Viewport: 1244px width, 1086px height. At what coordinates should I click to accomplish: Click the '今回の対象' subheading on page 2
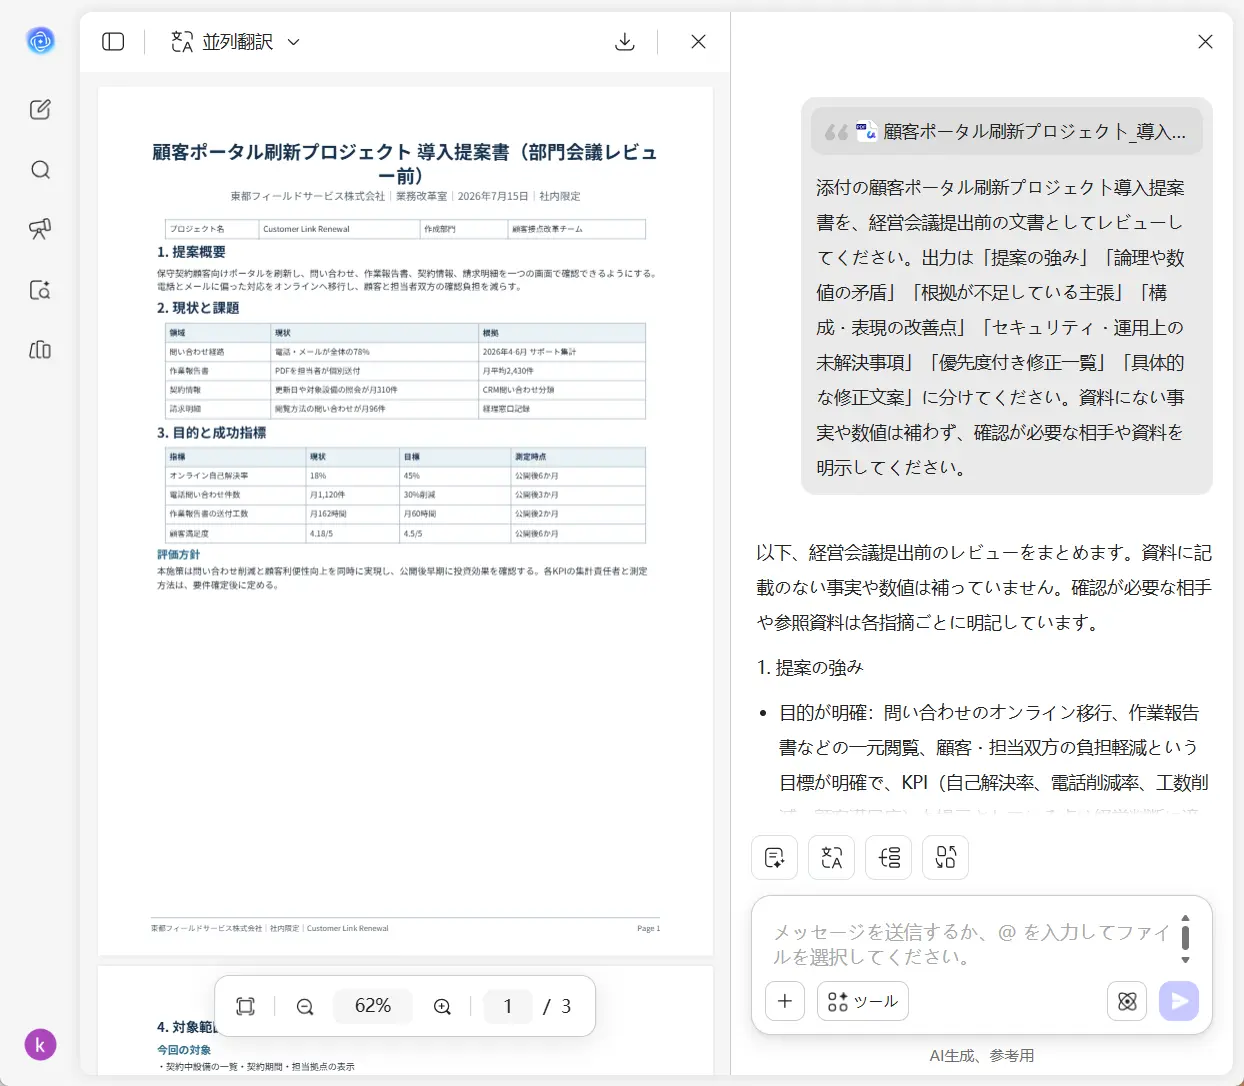(x=184, y=1050)
